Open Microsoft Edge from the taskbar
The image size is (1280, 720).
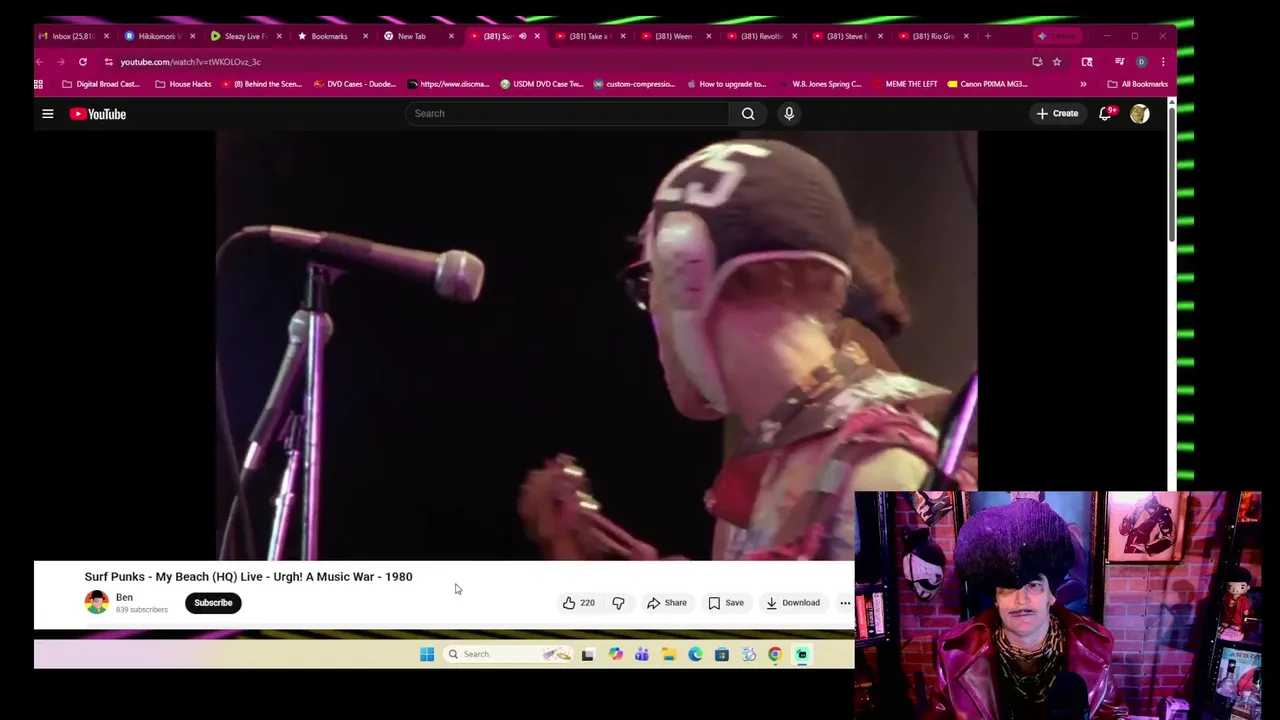695,654
